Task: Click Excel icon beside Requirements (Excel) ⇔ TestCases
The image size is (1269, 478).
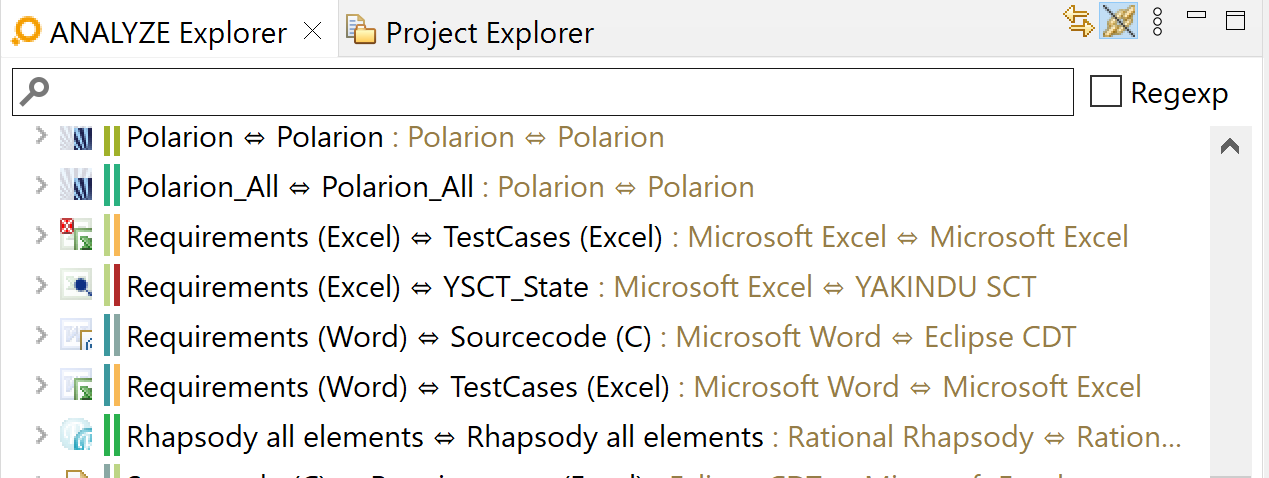Action: [76, 236]
